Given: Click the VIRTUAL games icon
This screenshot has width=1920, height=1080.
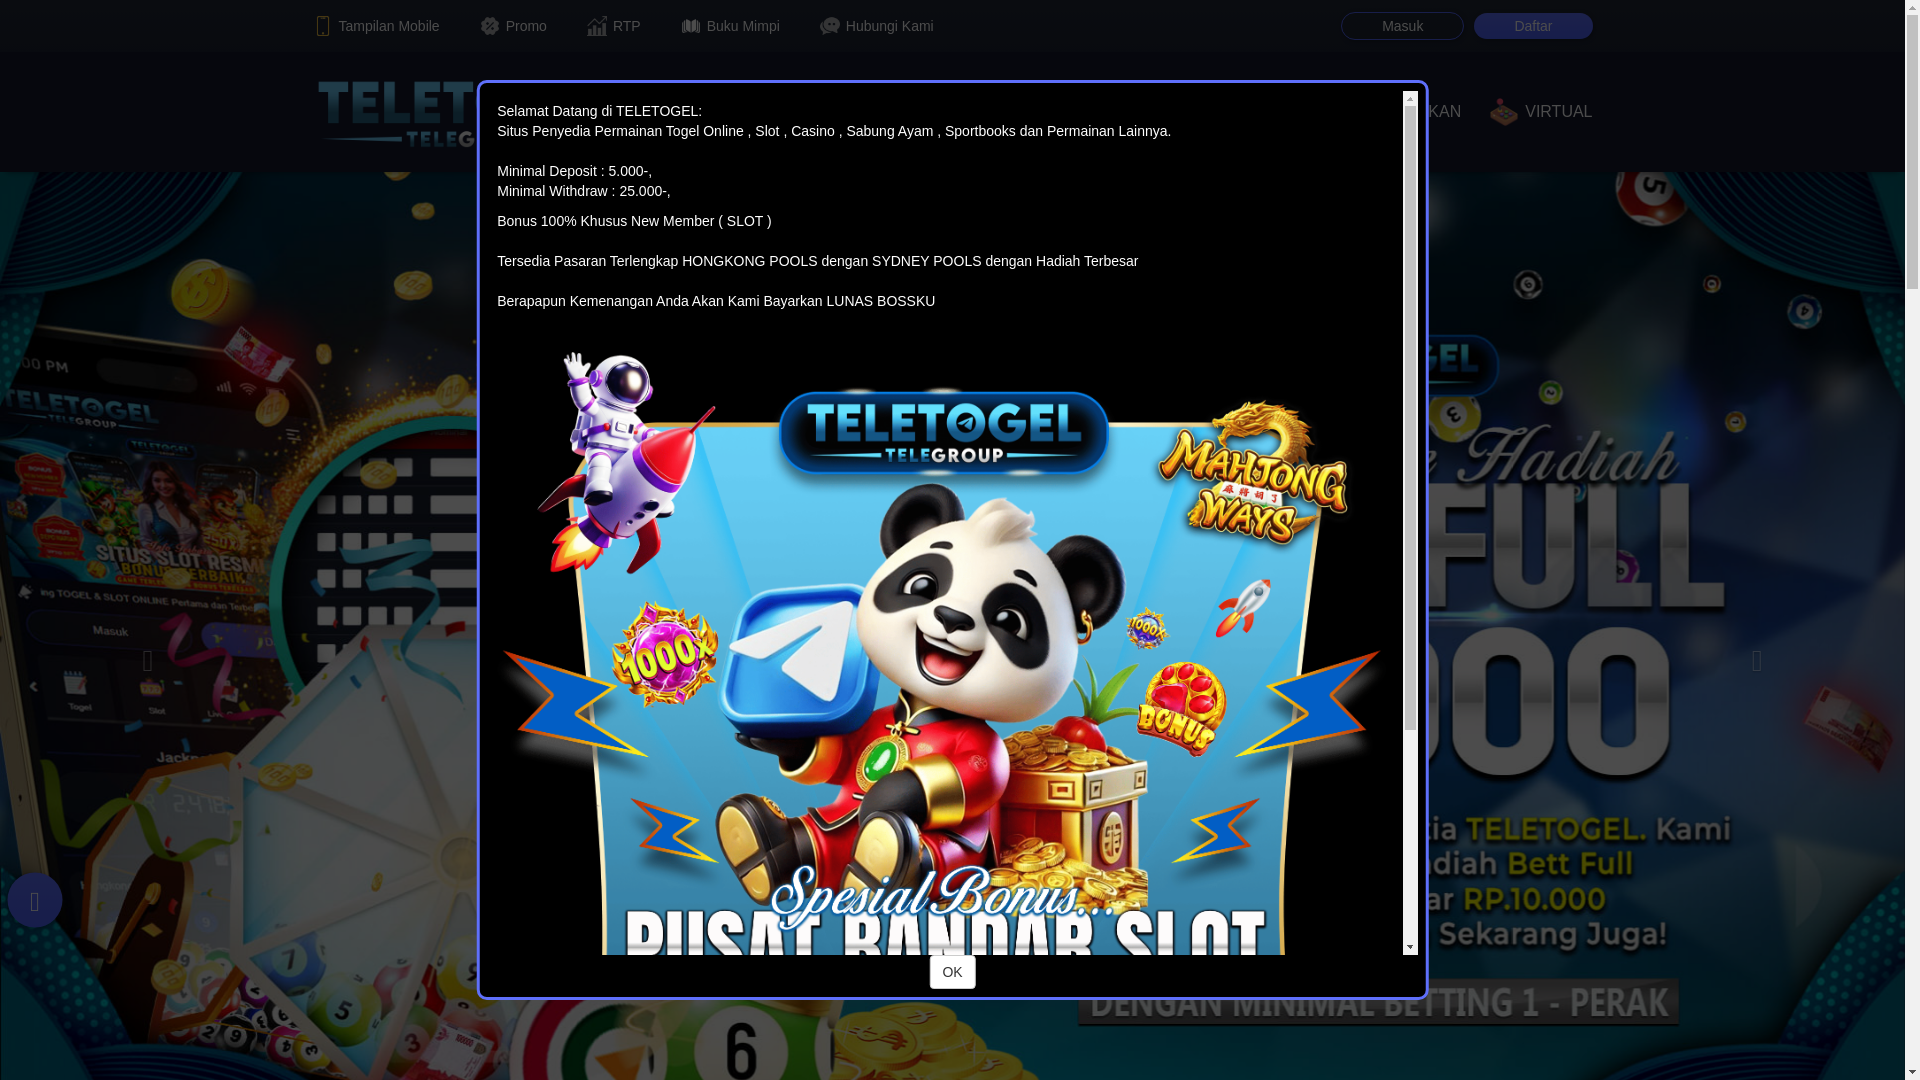Looking at the screenshot, I should [1504, 112].
